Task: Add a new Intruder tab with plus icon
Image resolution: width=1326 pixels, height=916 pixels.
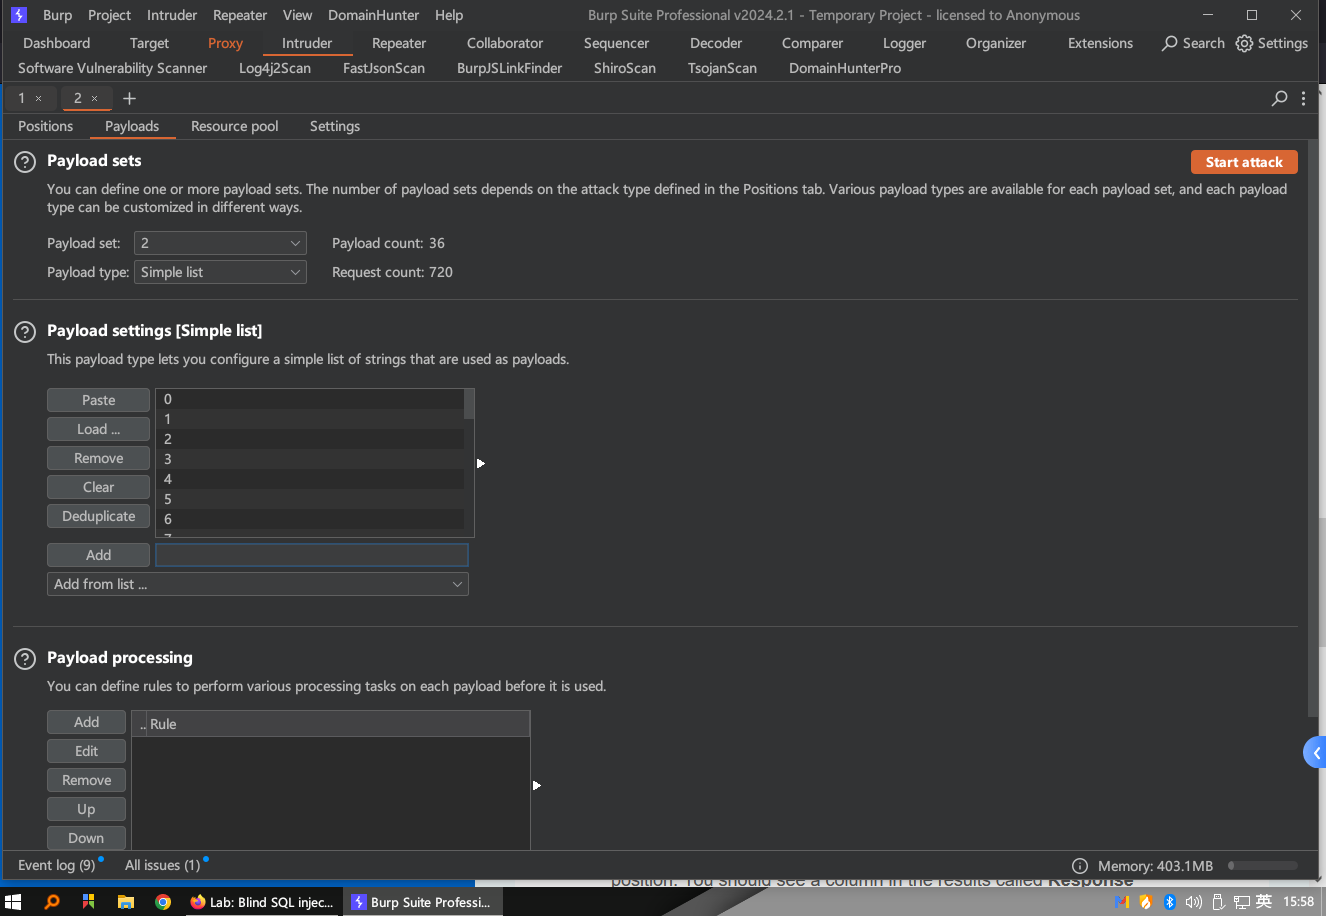Action: pyautogui.click(x=129, y=98)
